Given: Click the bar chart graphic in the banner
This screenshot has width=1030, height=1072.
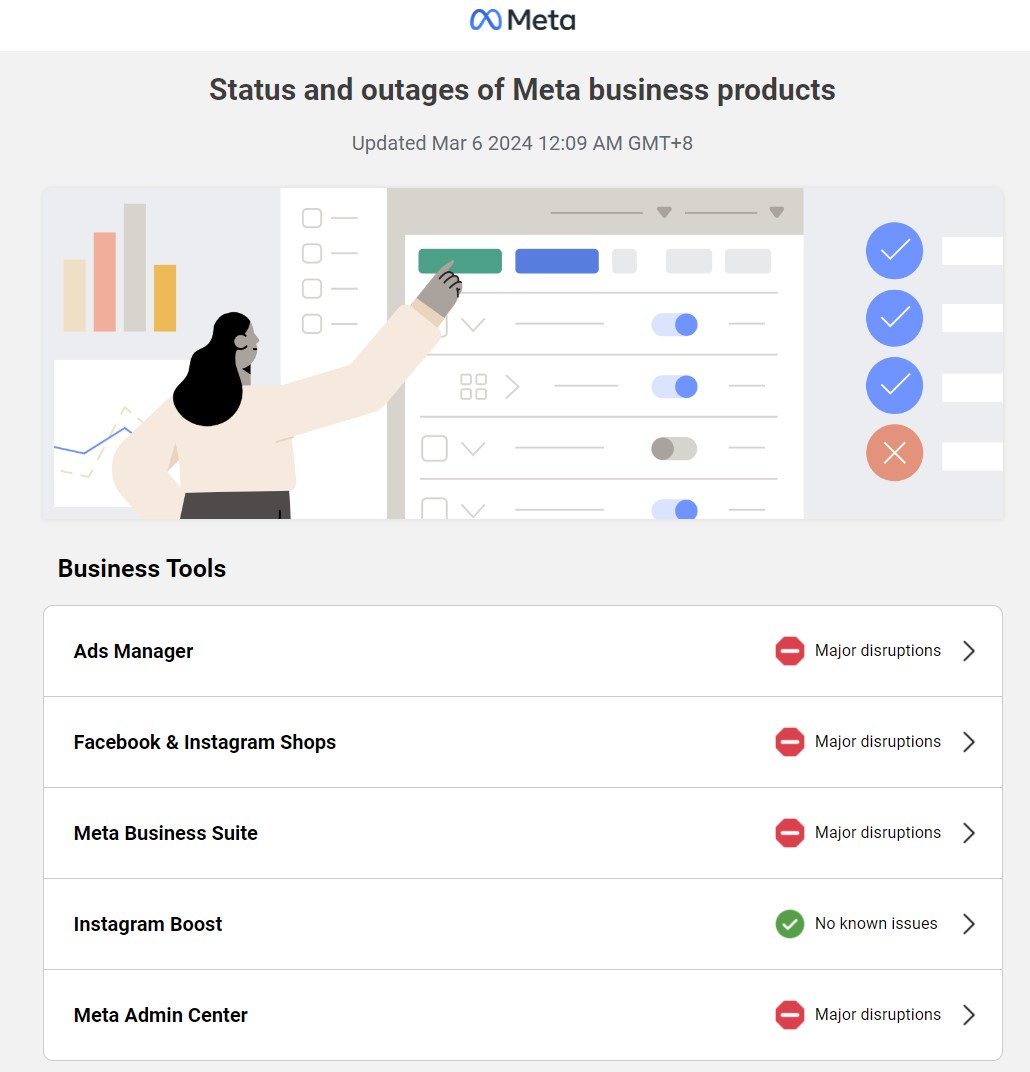Looking at the screenshot, I should (120, 267).
